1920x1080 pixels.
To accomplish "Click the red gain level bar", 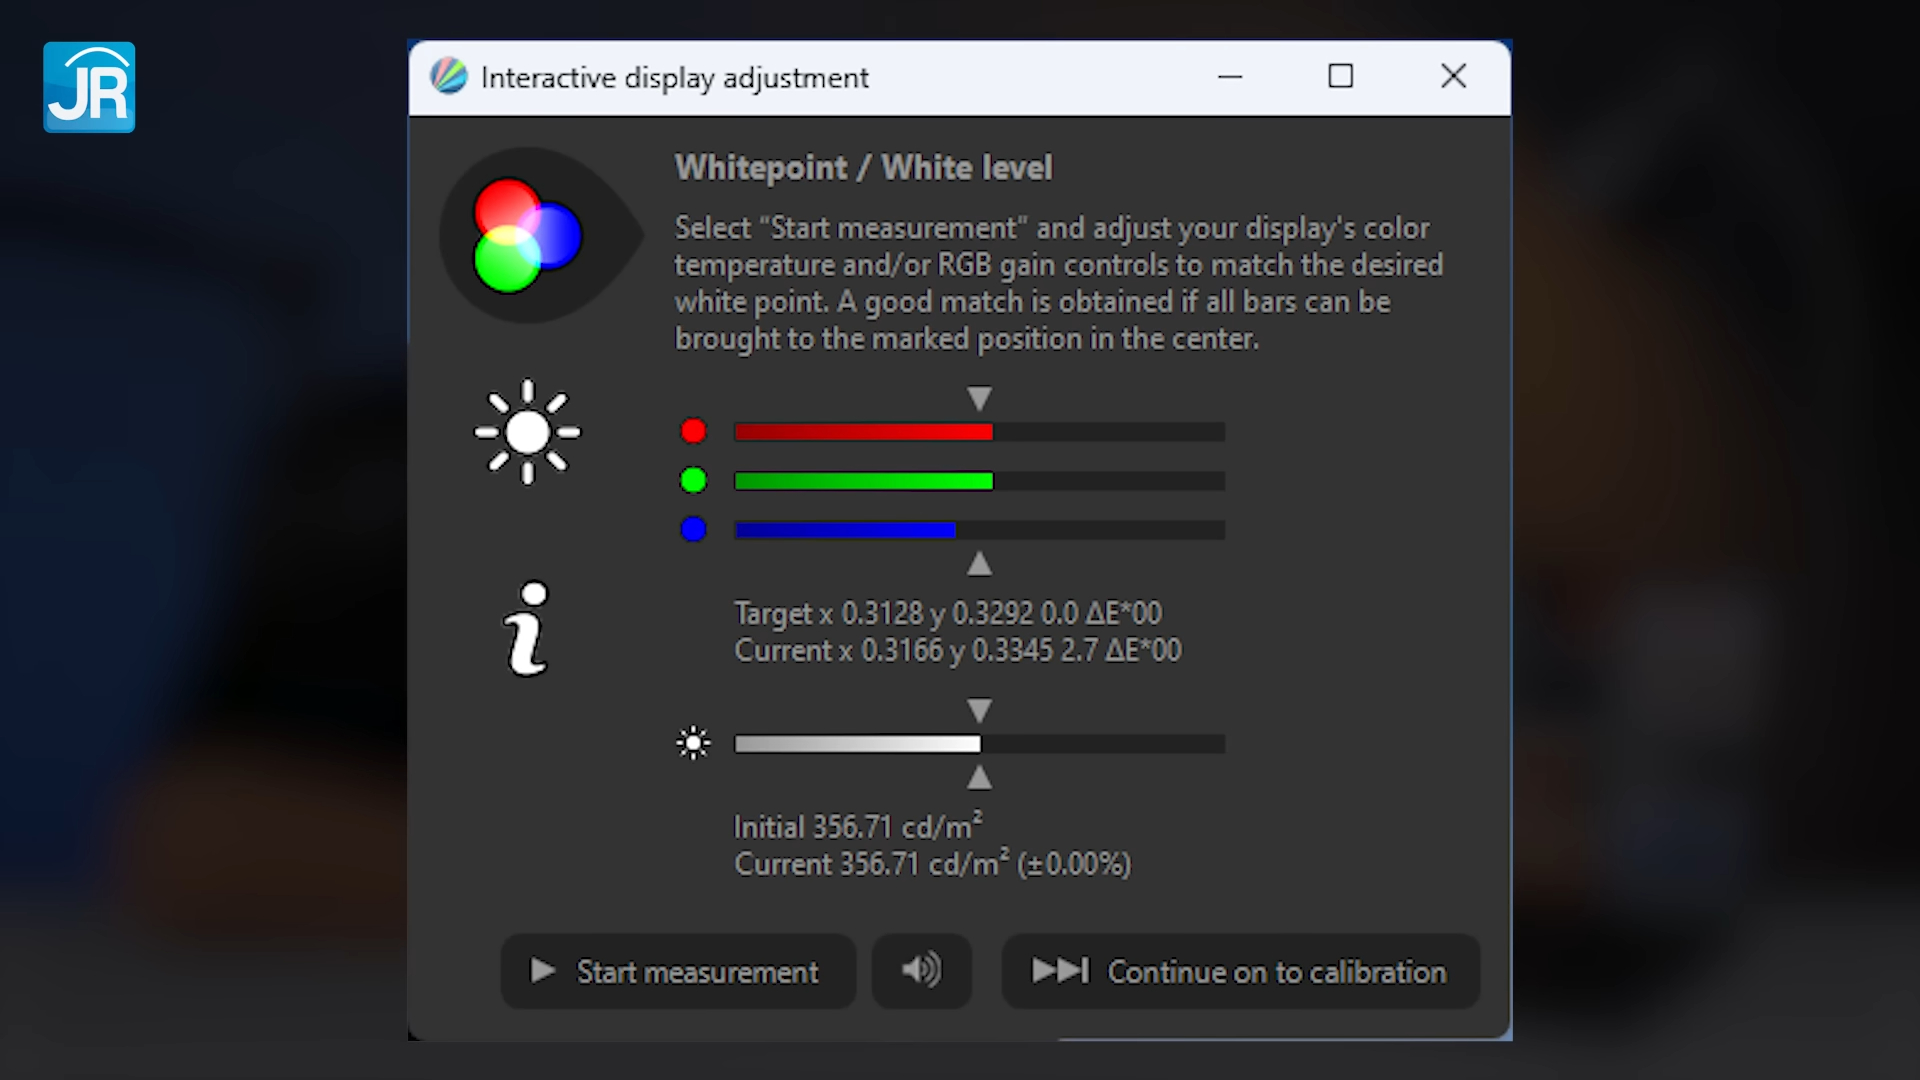I will click(x=979, y=432).
